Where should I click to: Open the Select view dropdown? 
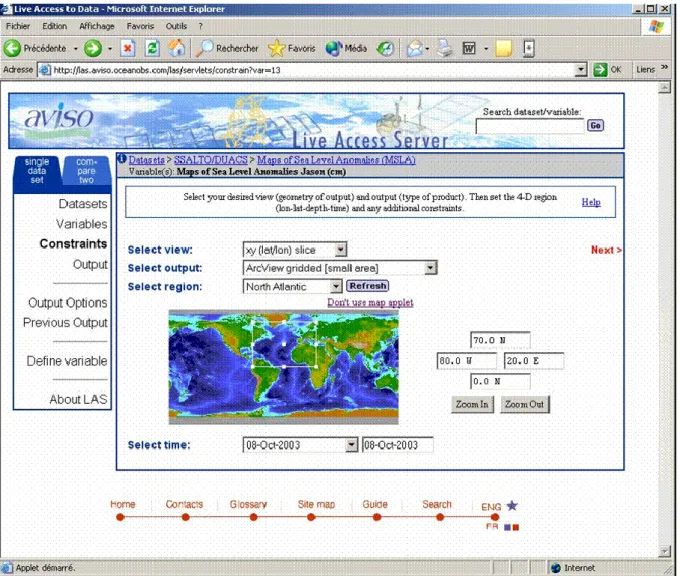[341, 249]
